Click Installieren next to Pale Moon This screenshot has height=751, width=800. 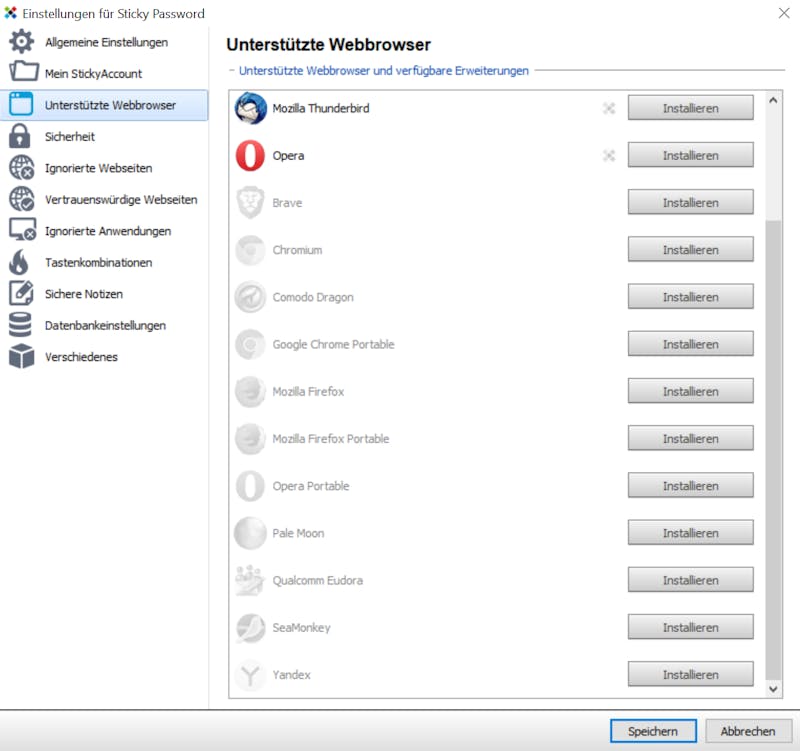[690, 533]
